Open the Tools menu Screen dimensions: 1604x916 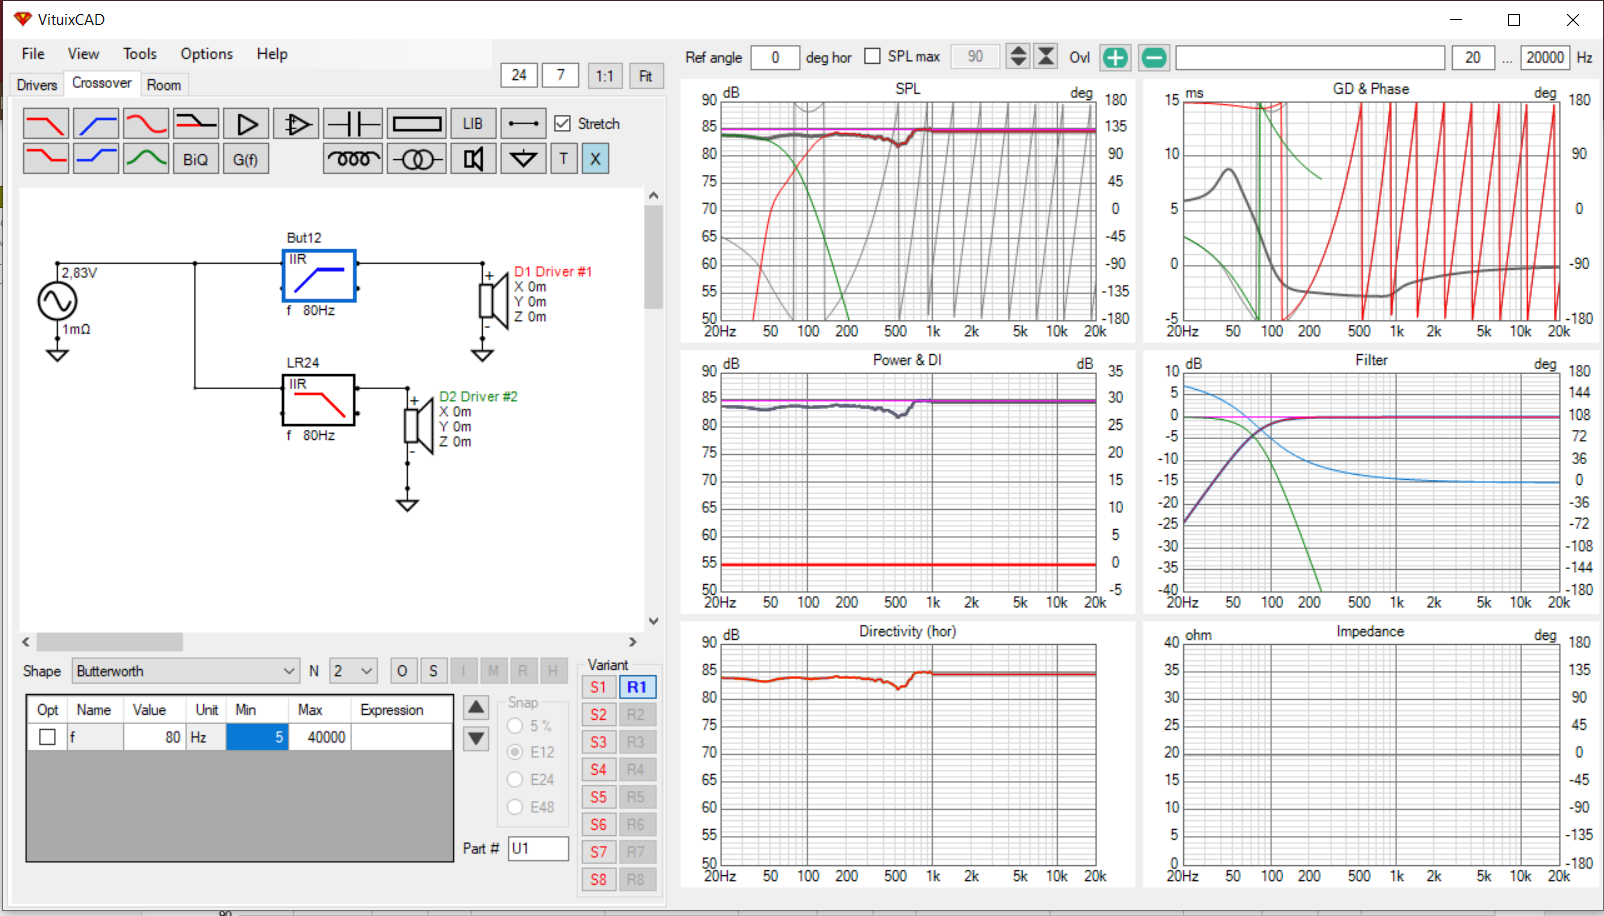140,54
